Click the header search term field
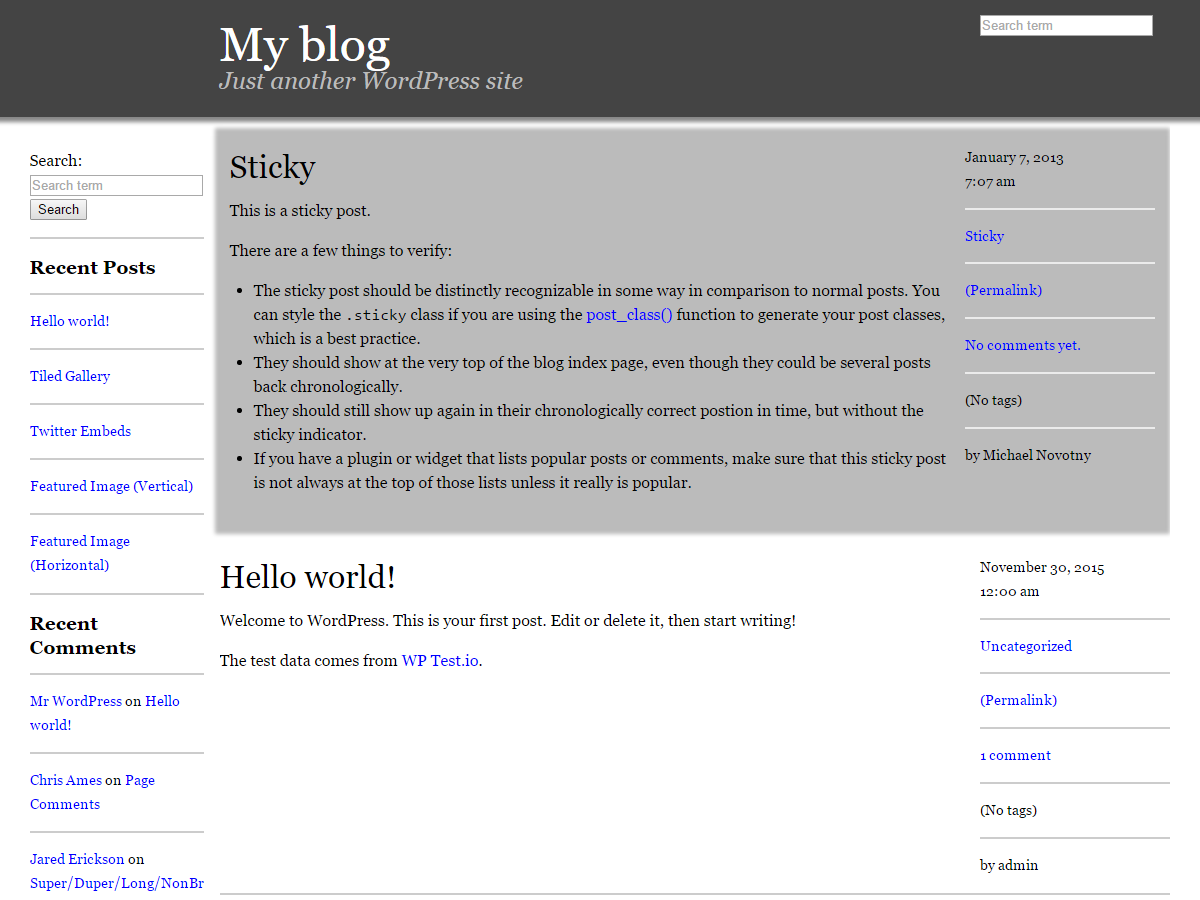The height and width of the screenshot is (900, 1200). click(1066, 26)
